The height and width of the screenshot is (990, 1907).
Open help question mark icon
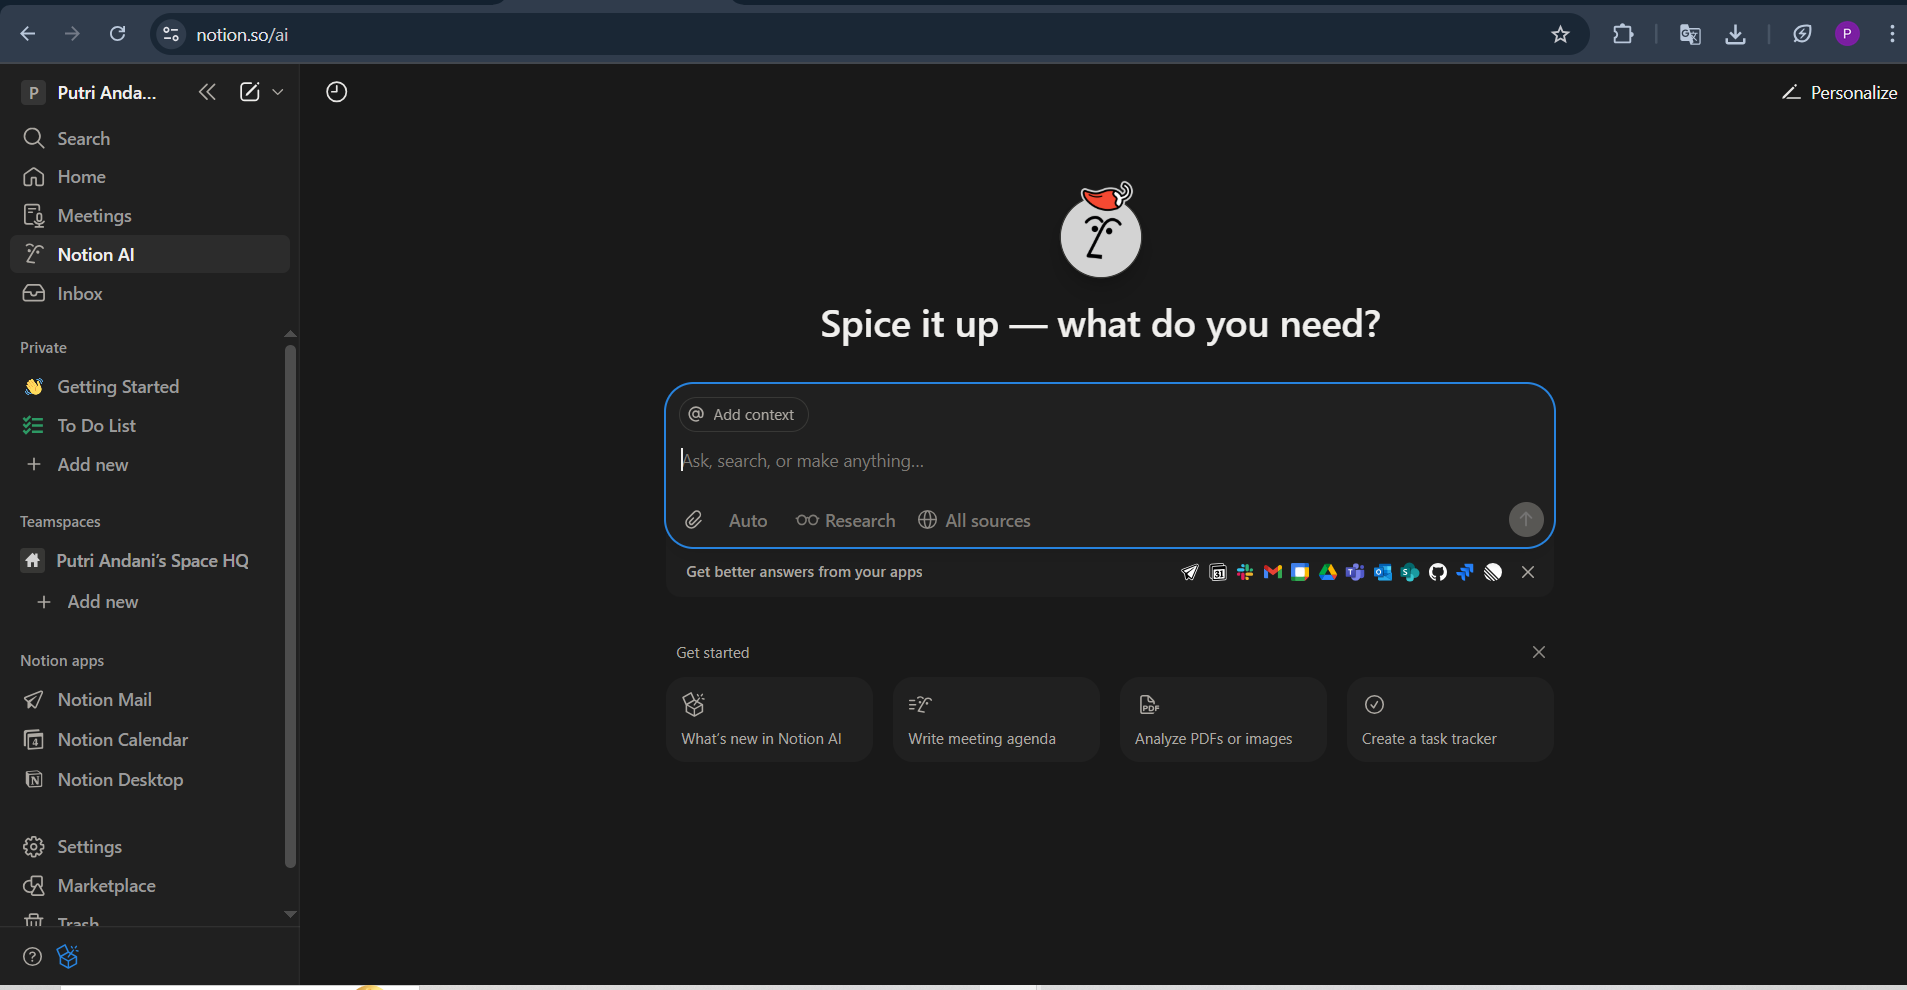coord(33,957)
